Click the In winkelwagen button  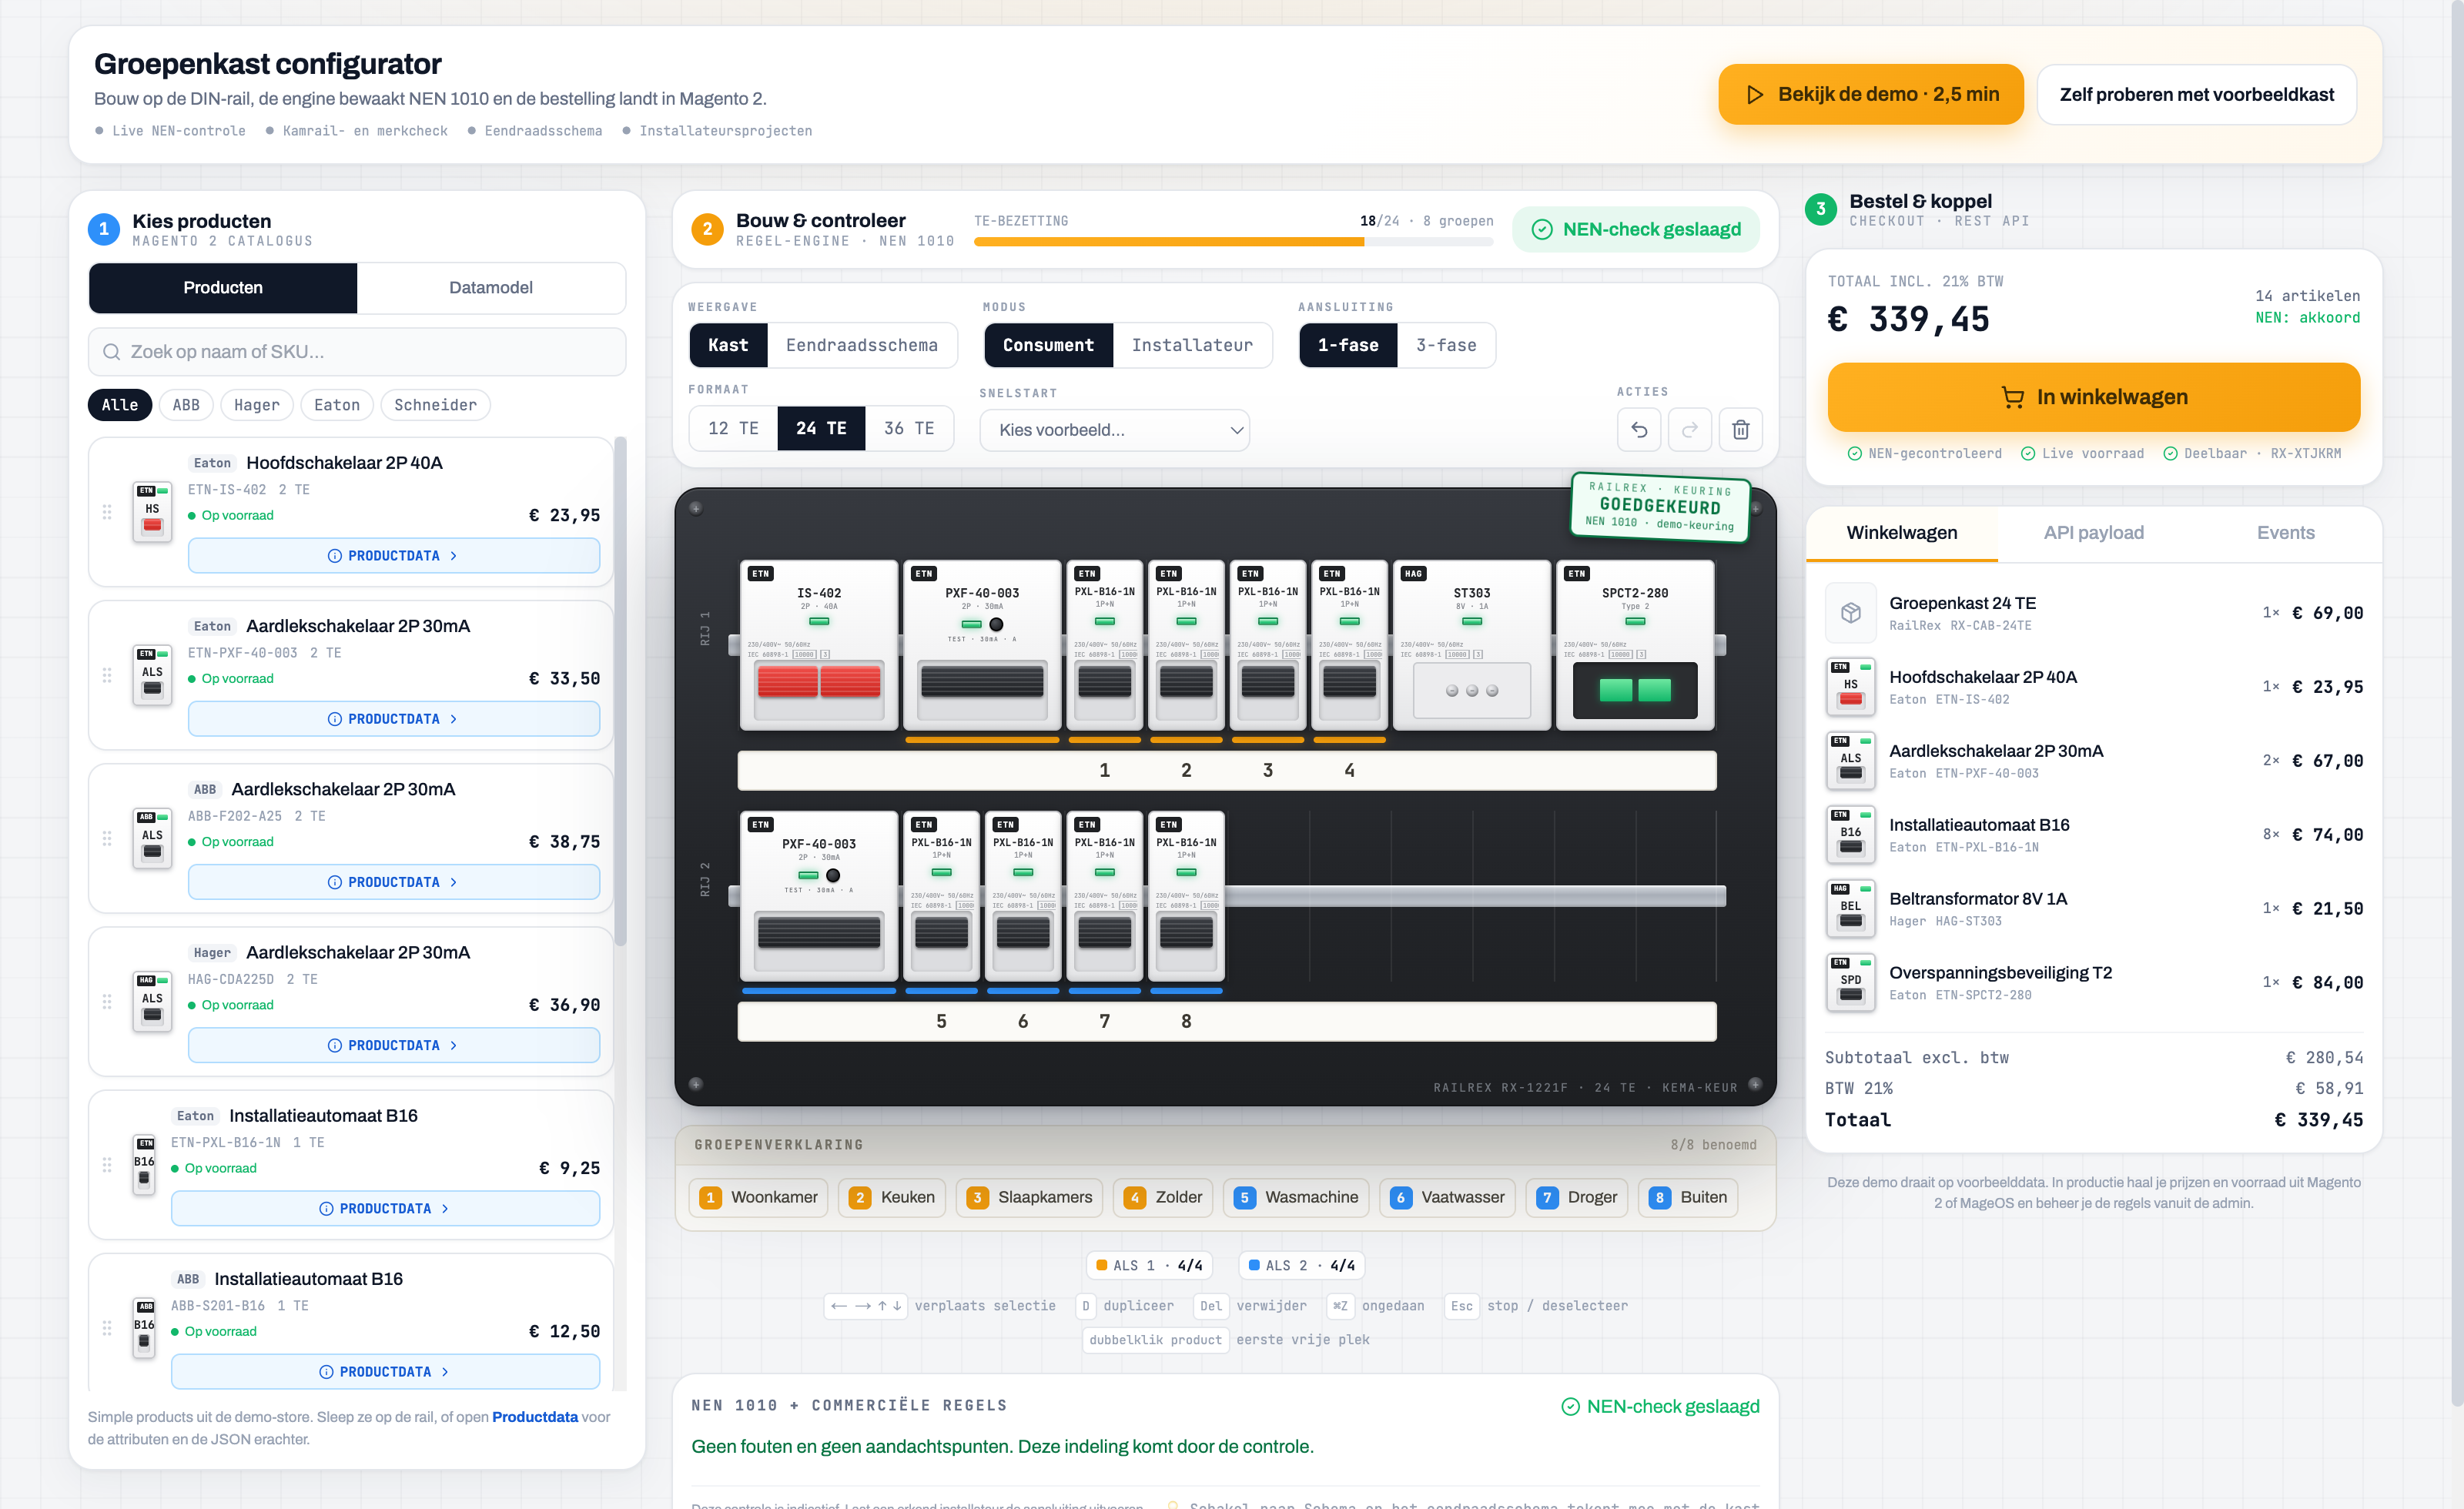click(2094, 397)
